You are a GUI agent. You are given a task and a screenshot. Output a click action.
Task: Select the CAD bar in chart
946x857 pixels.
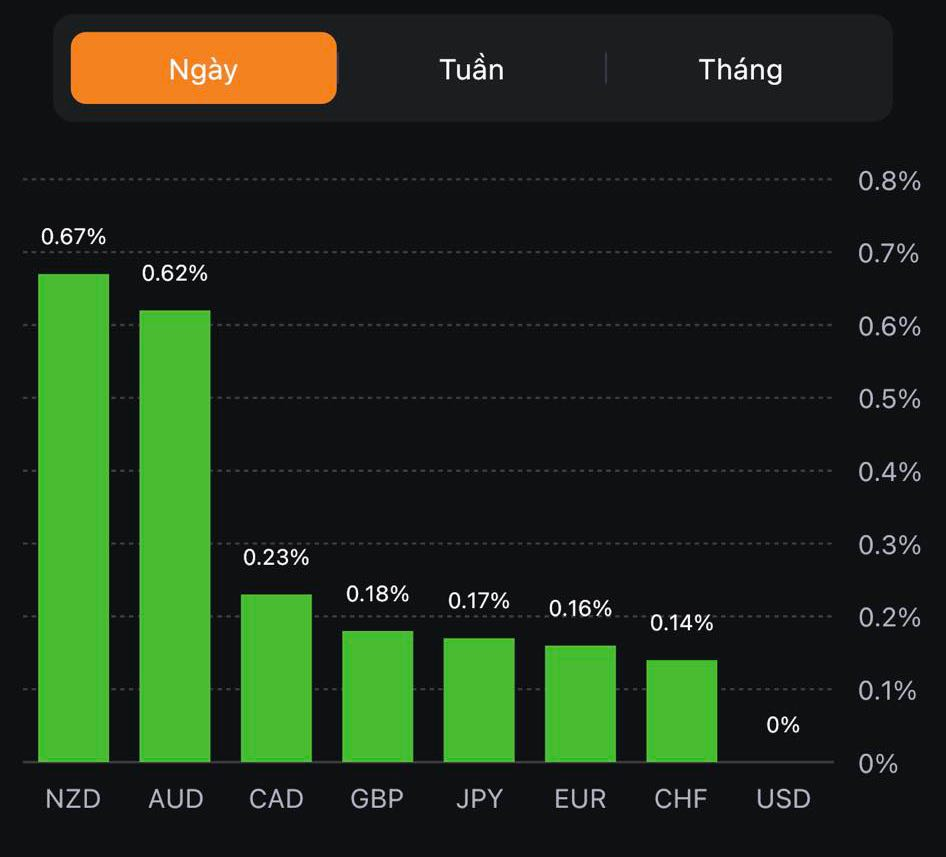coord(276,678)
